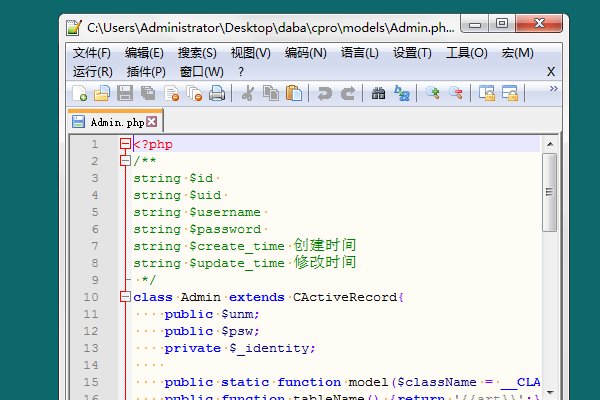This screenshot has height=400, width=600.
Task: Click the Paste clipboard icon
Action: pos(294,93)
